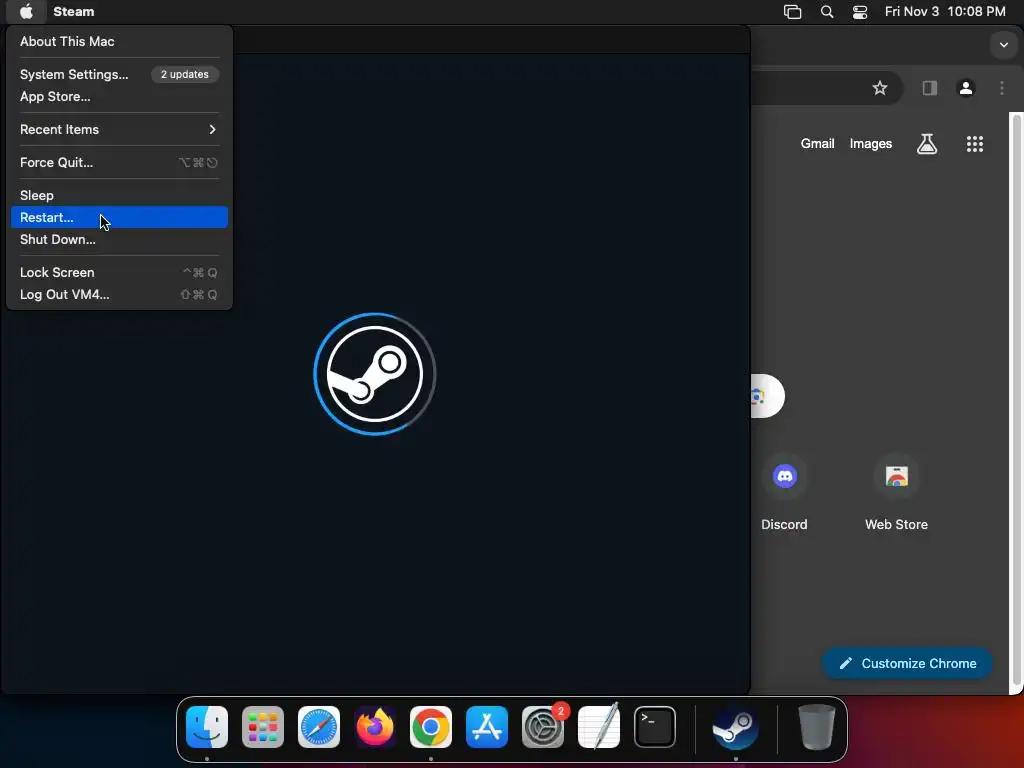Viewport: 1024px width, 768px height.
Task: Open System Settings in the Dock
Action: (543, 727)
